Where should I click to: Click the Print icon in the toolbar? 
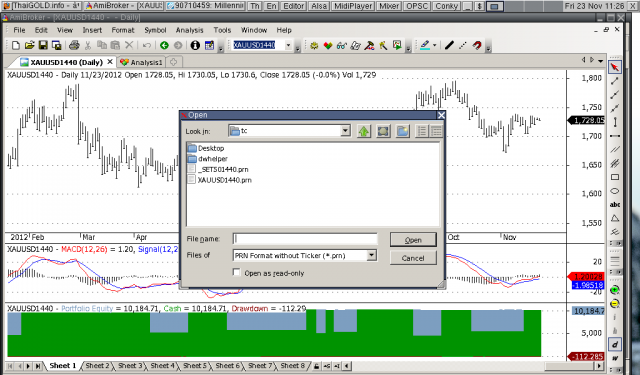(x=74, y=45)
